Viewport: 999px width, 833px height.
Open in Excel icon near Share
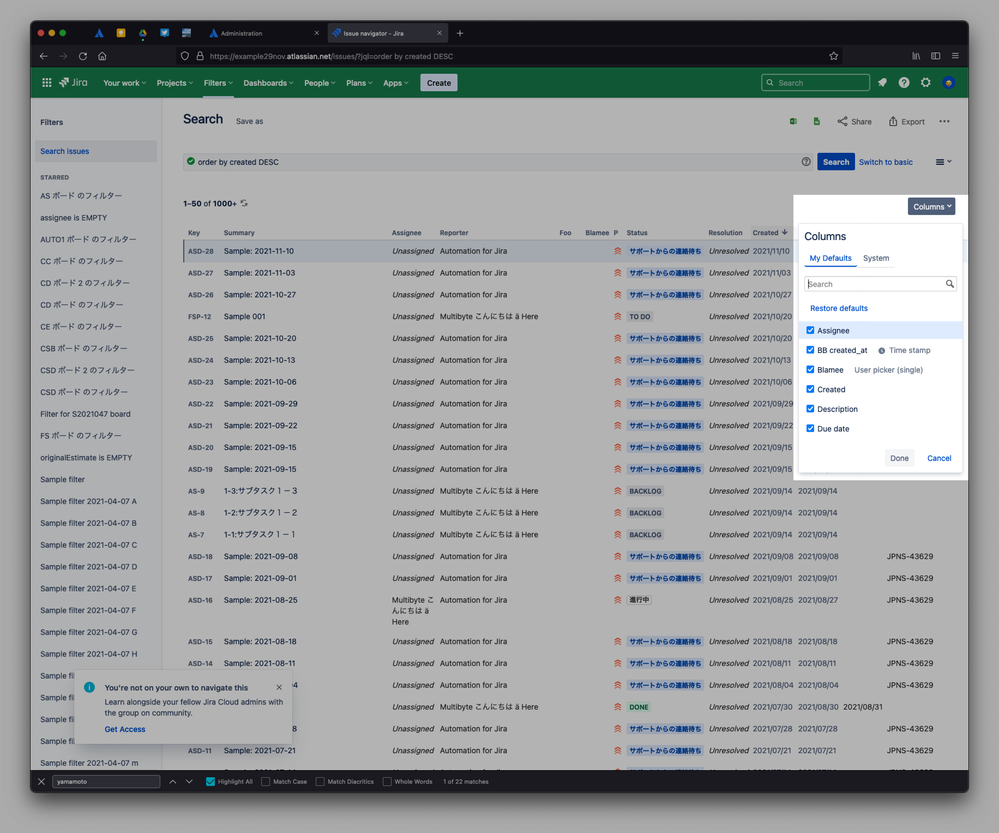(x=793, y=121)
